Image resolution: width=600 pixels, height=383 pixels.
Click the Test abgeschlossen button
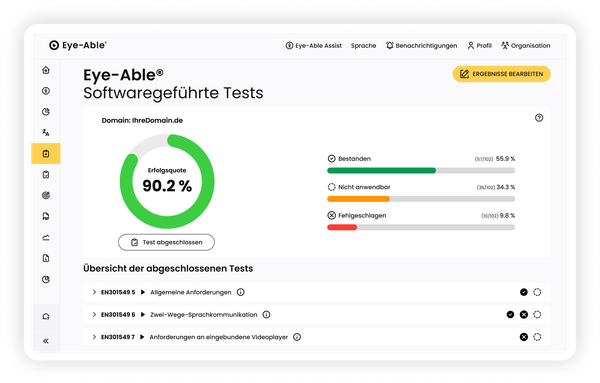pos(166,242)
